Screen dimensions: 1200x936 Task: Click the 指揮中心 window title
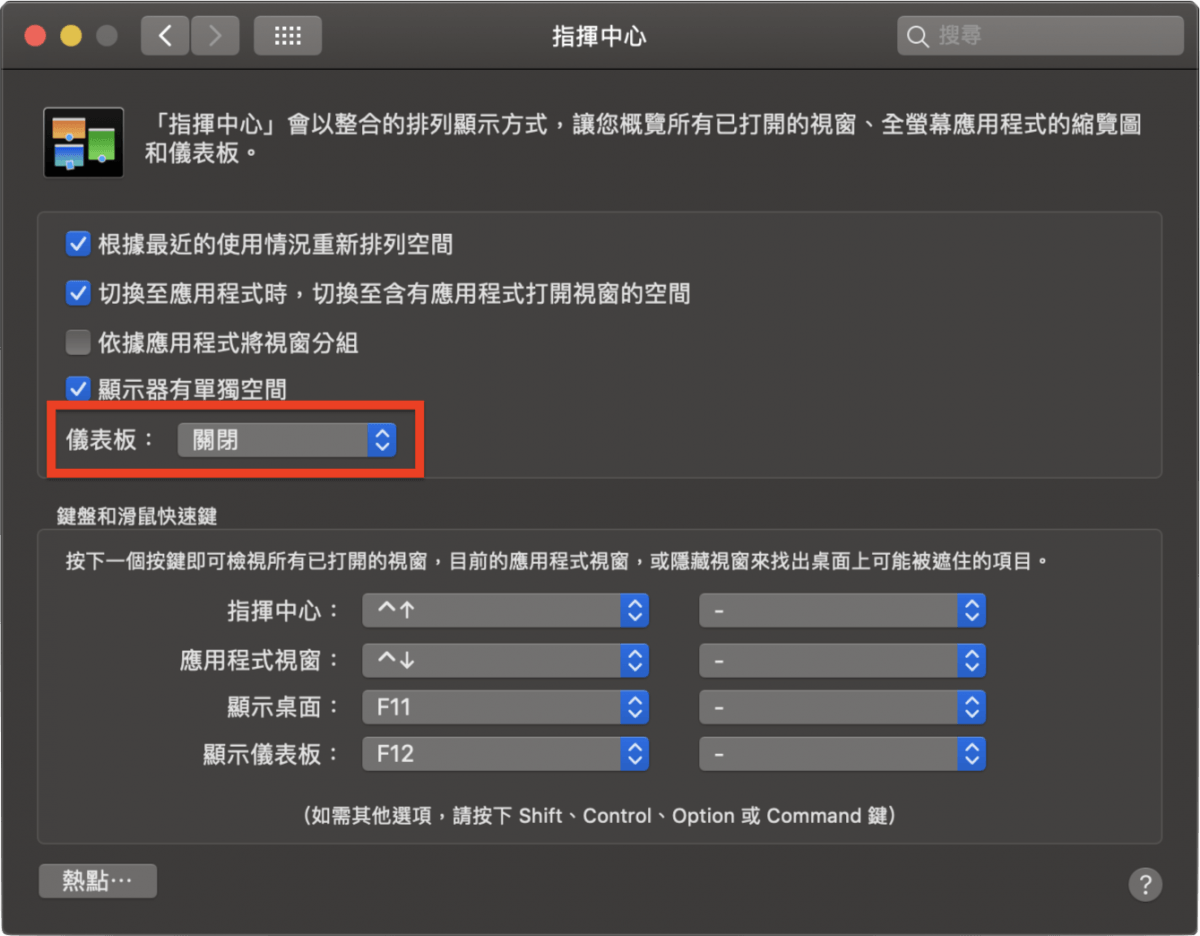pyautogui.click(x=599, y=37)
